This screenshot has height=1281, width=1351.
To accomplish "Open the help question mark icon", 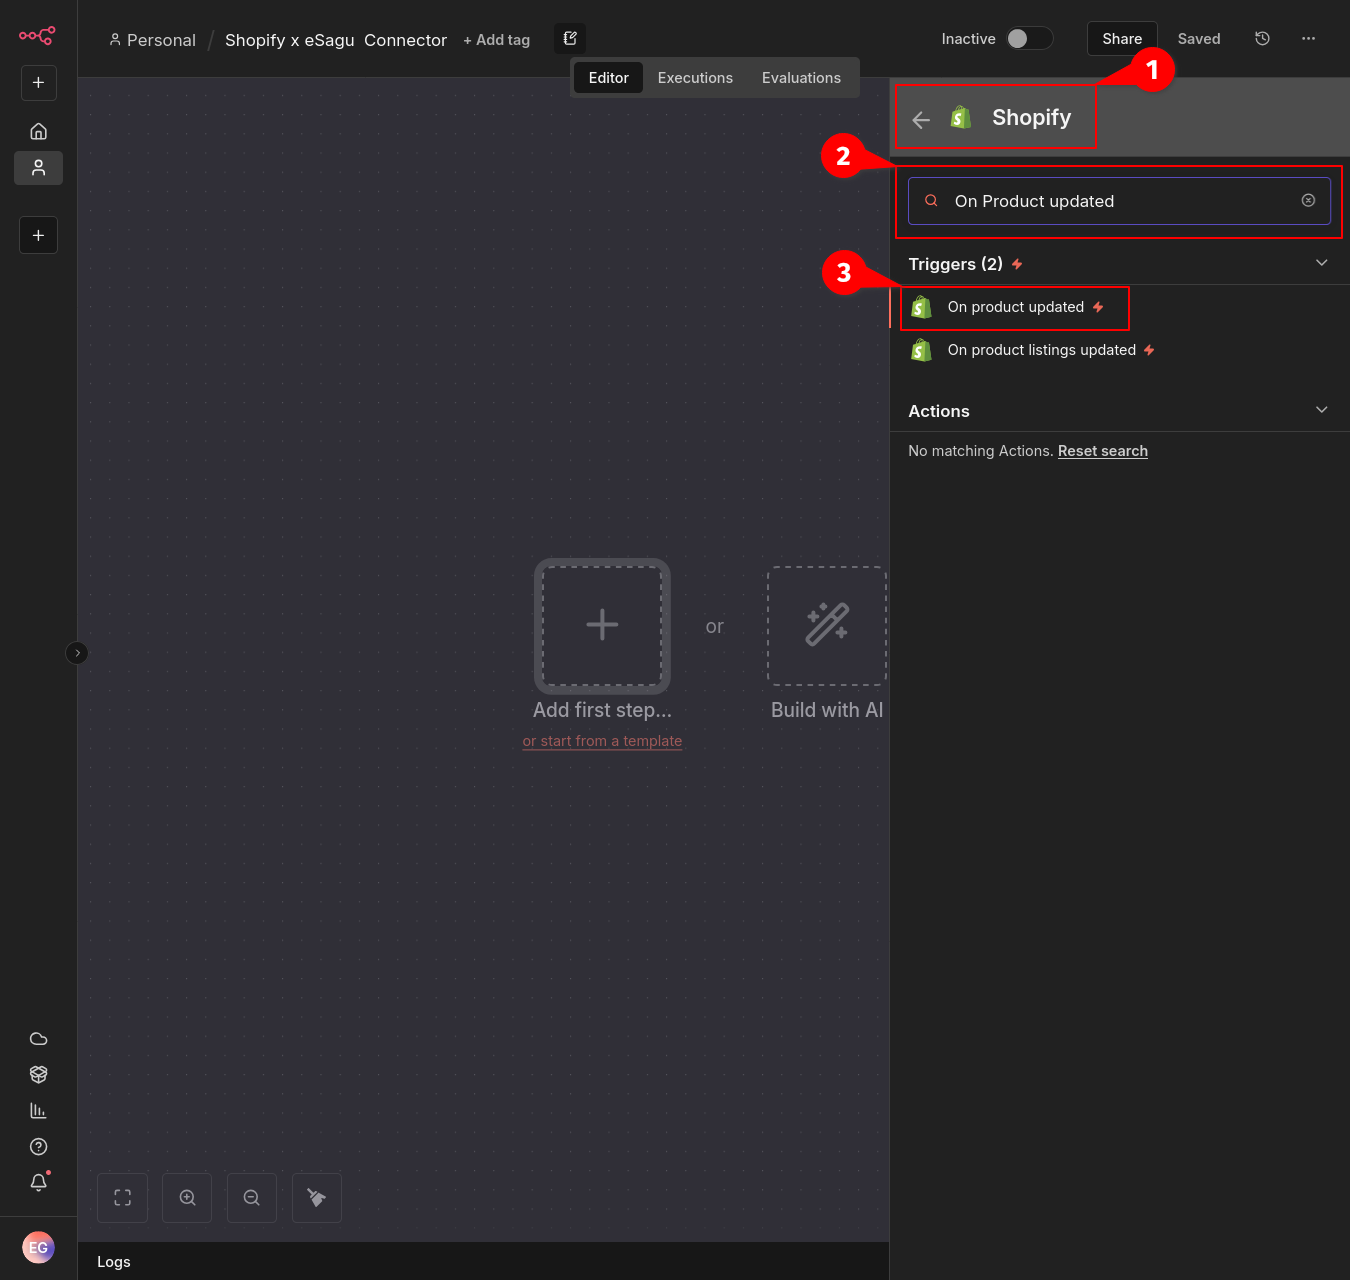I will 38,1147.
